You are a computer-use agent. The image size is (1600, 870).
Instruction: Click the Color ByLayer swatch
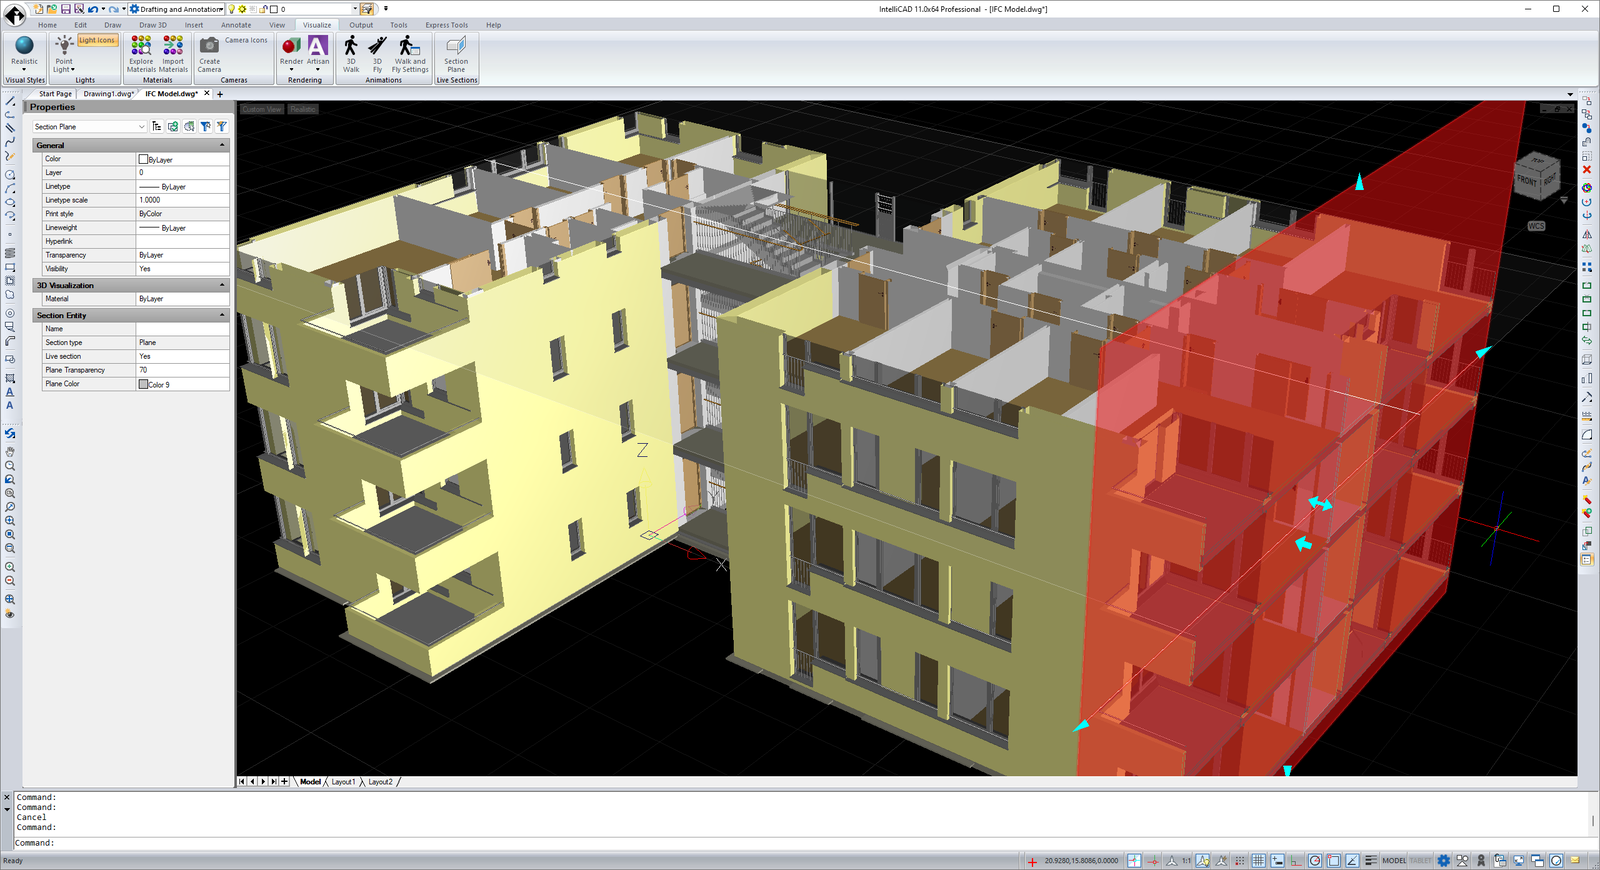pos(143,159)
